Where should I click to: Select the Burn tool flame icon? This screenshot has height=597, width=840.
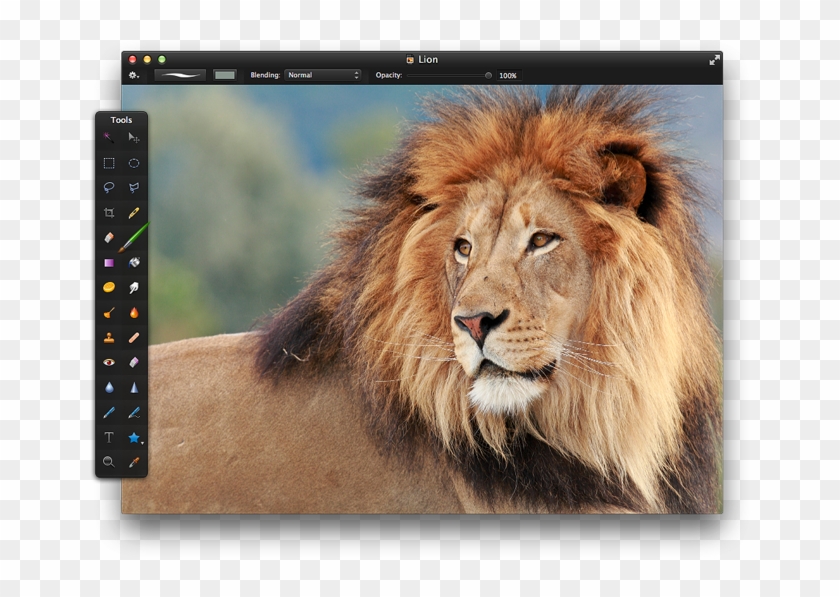click(x=134, y=313)
